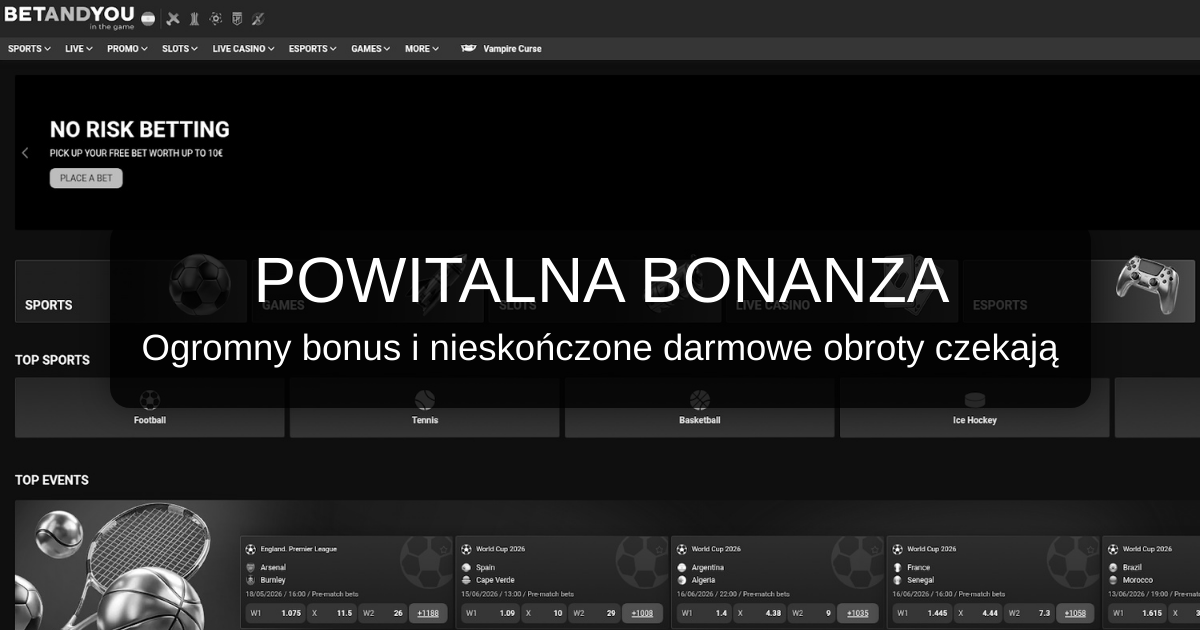Expand the SLOTS menu
Image resolution: width=1200 pixels, height=630 pixels.
click(180, 49)
